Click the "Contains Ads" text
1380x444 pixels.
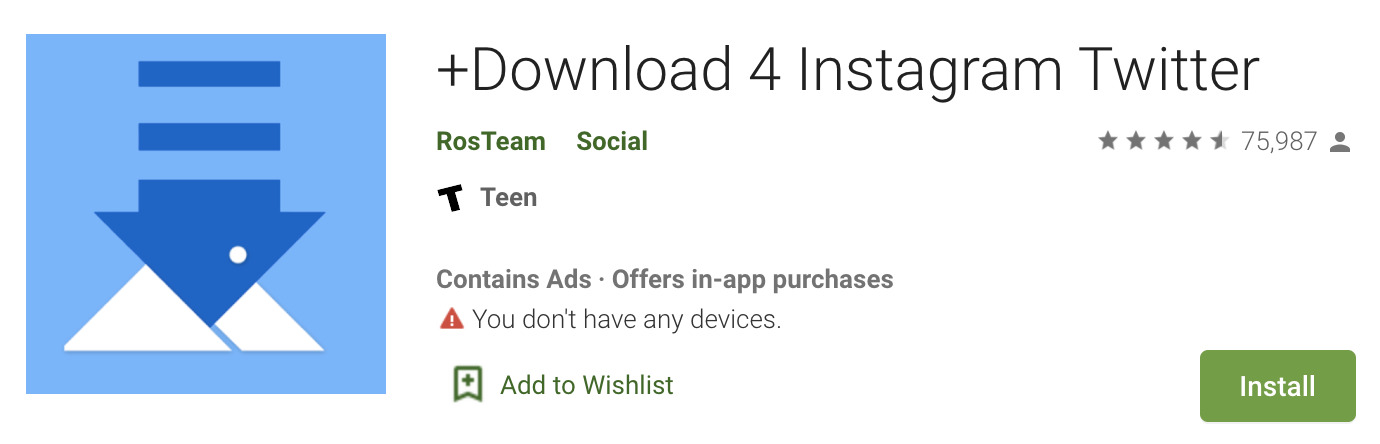point(513,279)
